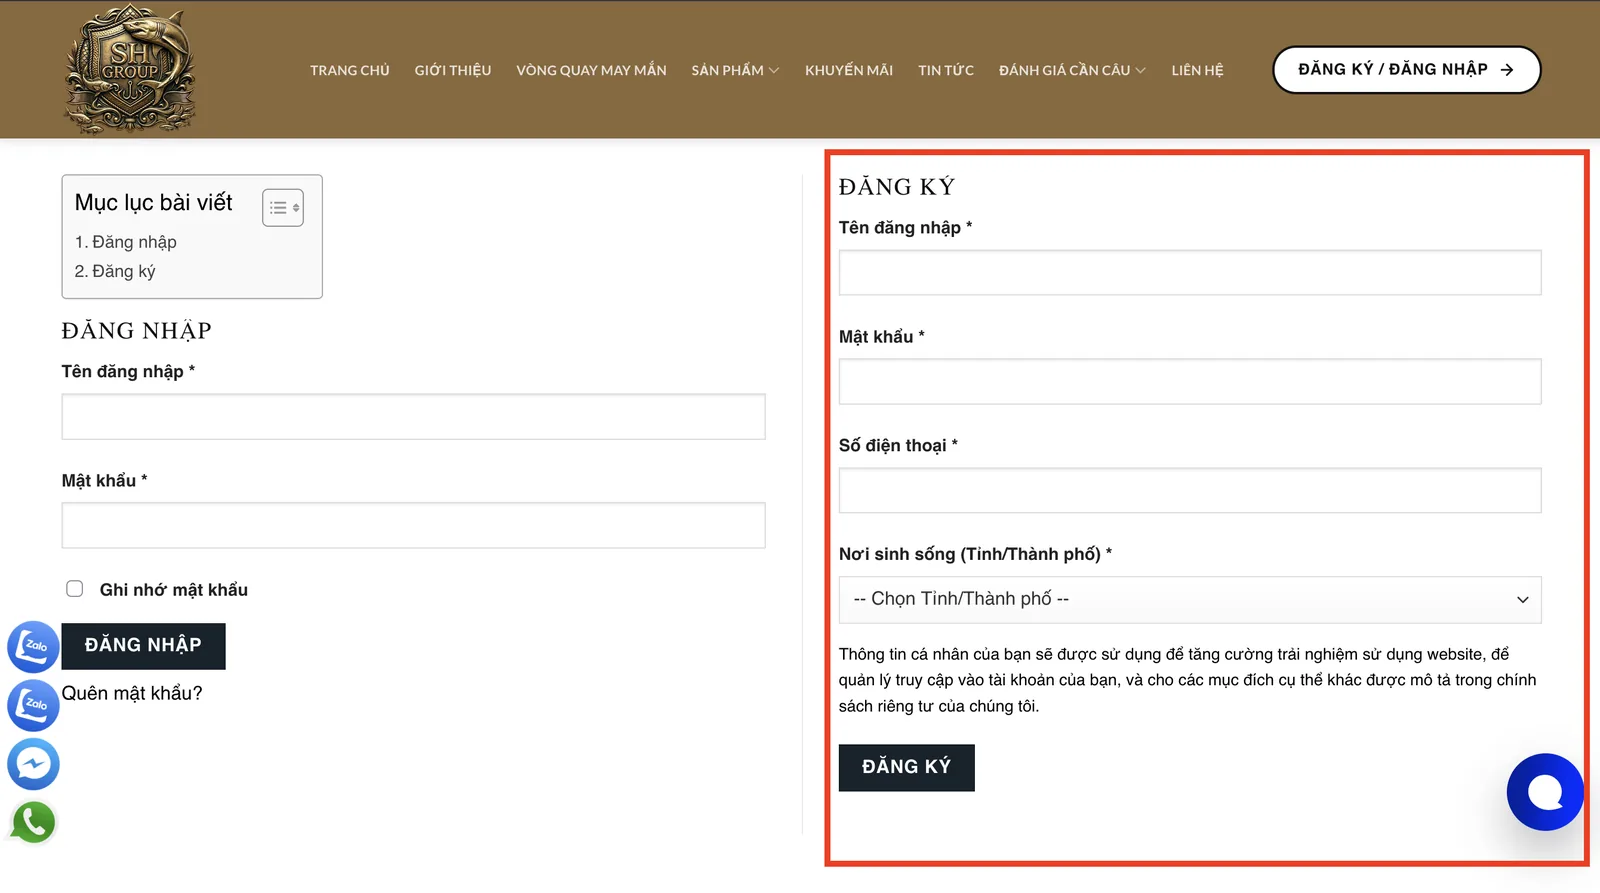Click the Quên mật khẩu? link

(x=132, y=693)
